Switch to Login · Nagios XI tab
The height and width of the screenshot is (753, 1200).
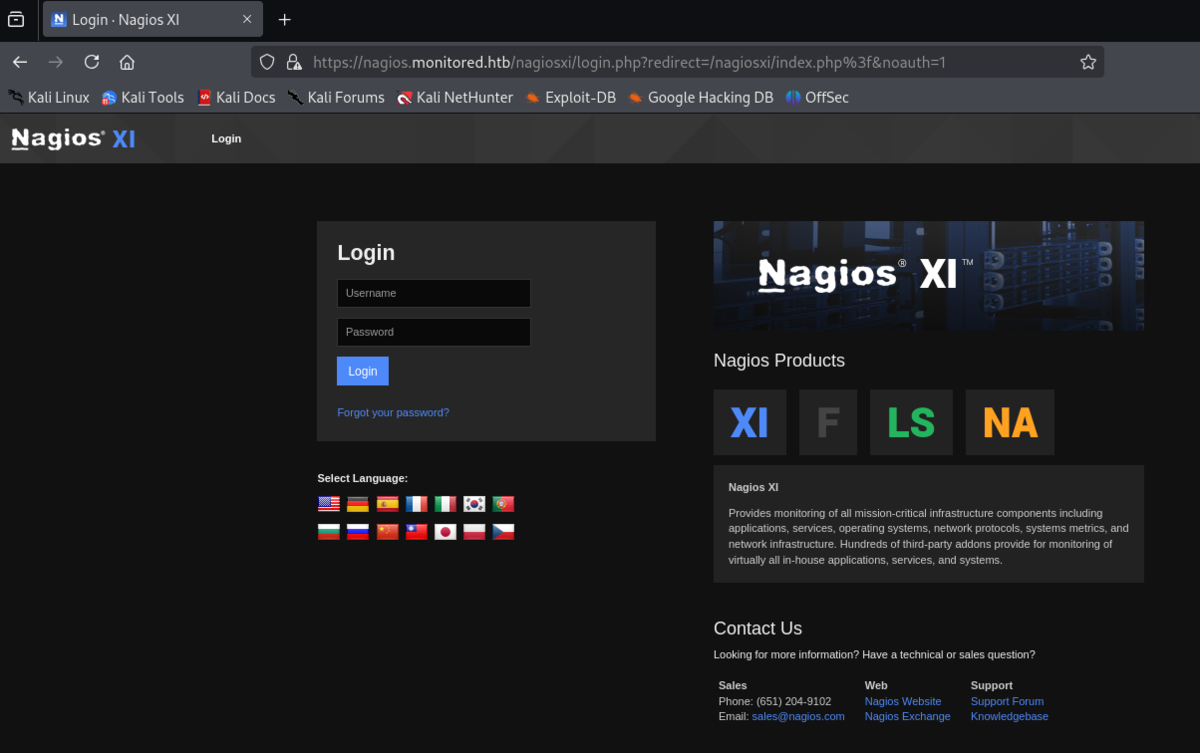point(153,20)
